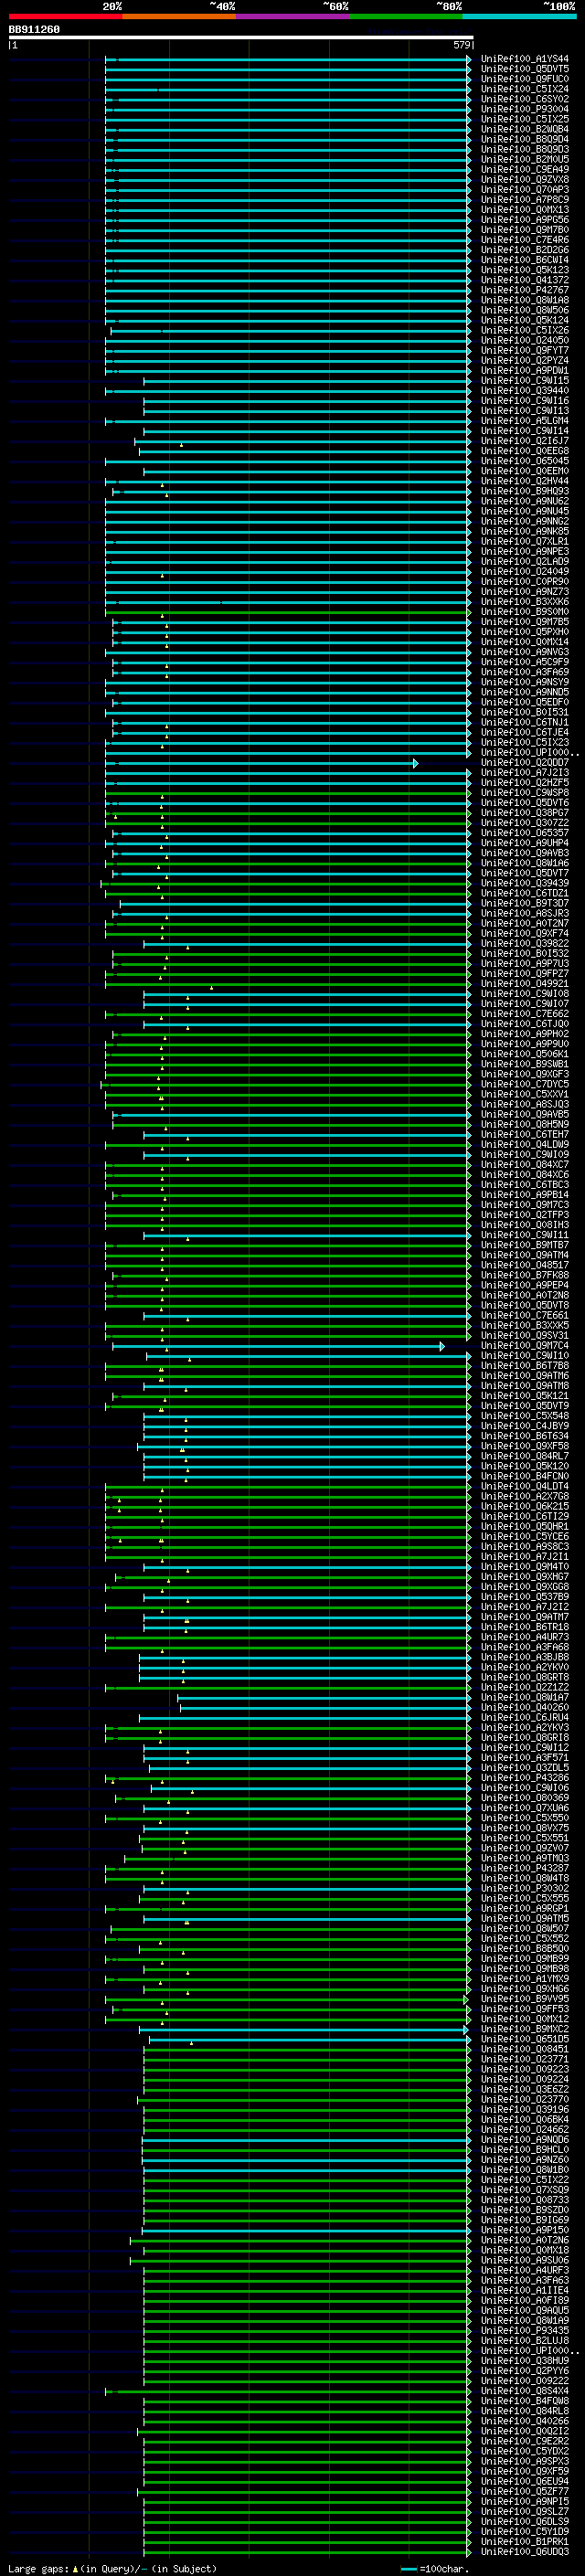Click the UniRef100_C5X548 label
This screenshot has width=585, height=2576.
tap(524, 1417)
